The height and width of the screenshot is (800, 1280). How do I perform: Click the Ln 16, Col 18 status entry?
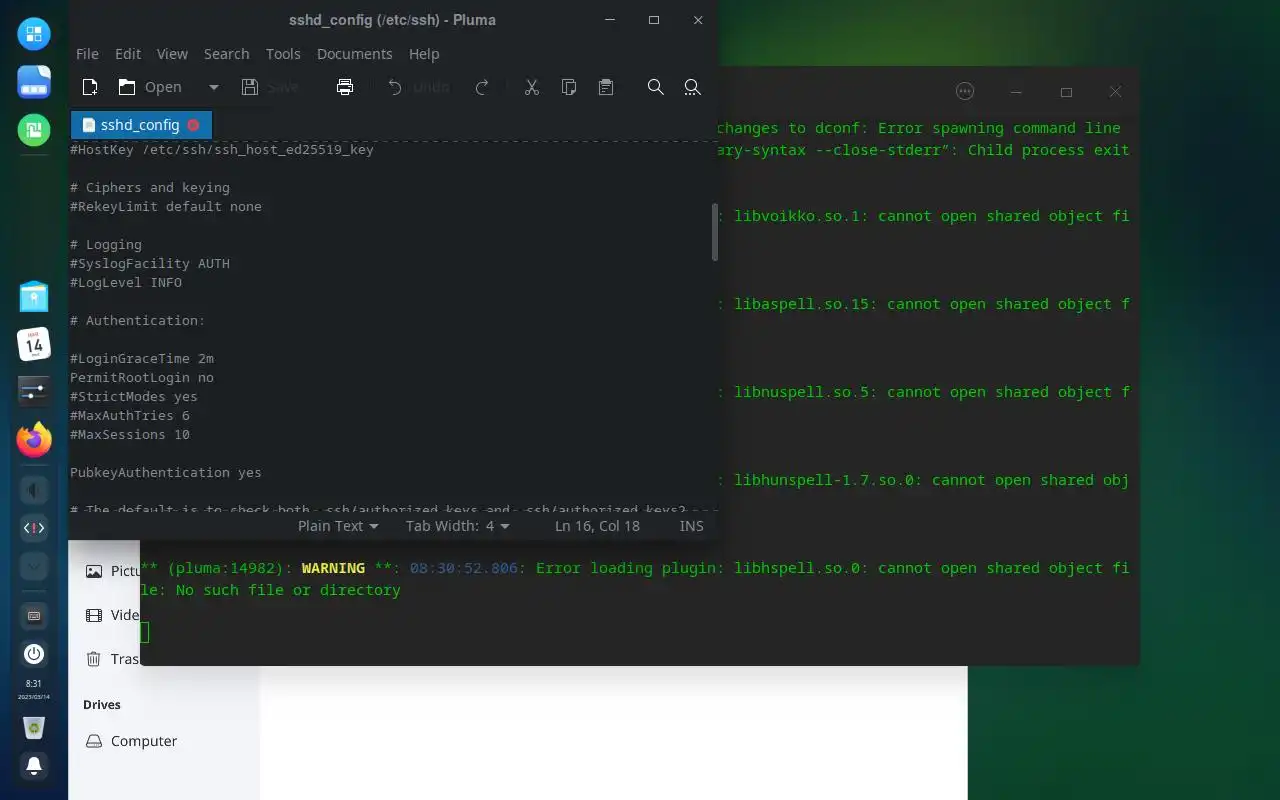point(597,526)
